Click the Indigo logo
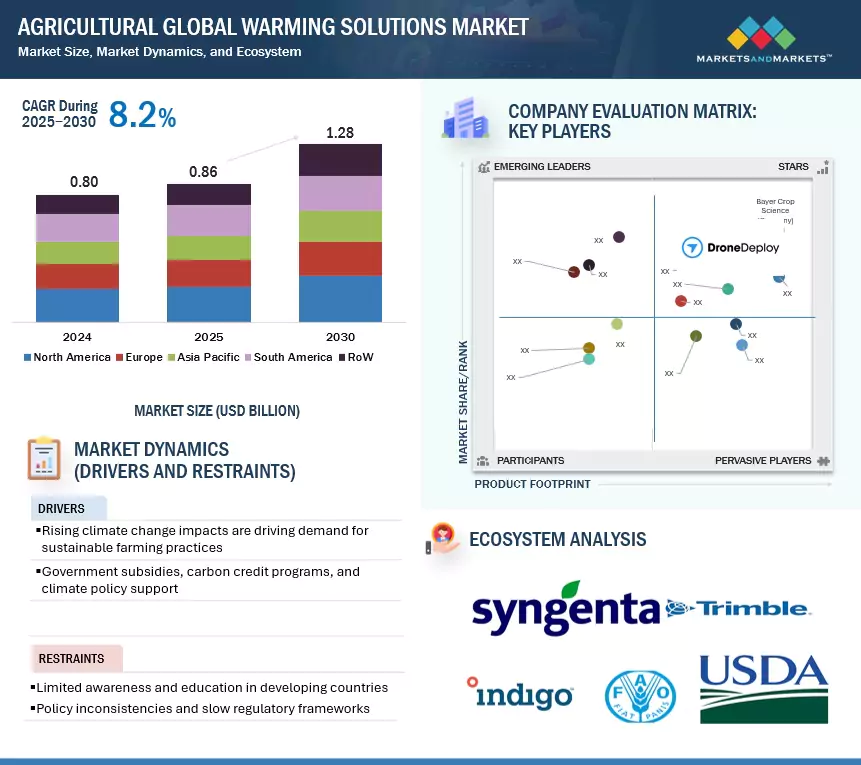The width and height of the screenshot is (861, 765). [x=520, y=694]
